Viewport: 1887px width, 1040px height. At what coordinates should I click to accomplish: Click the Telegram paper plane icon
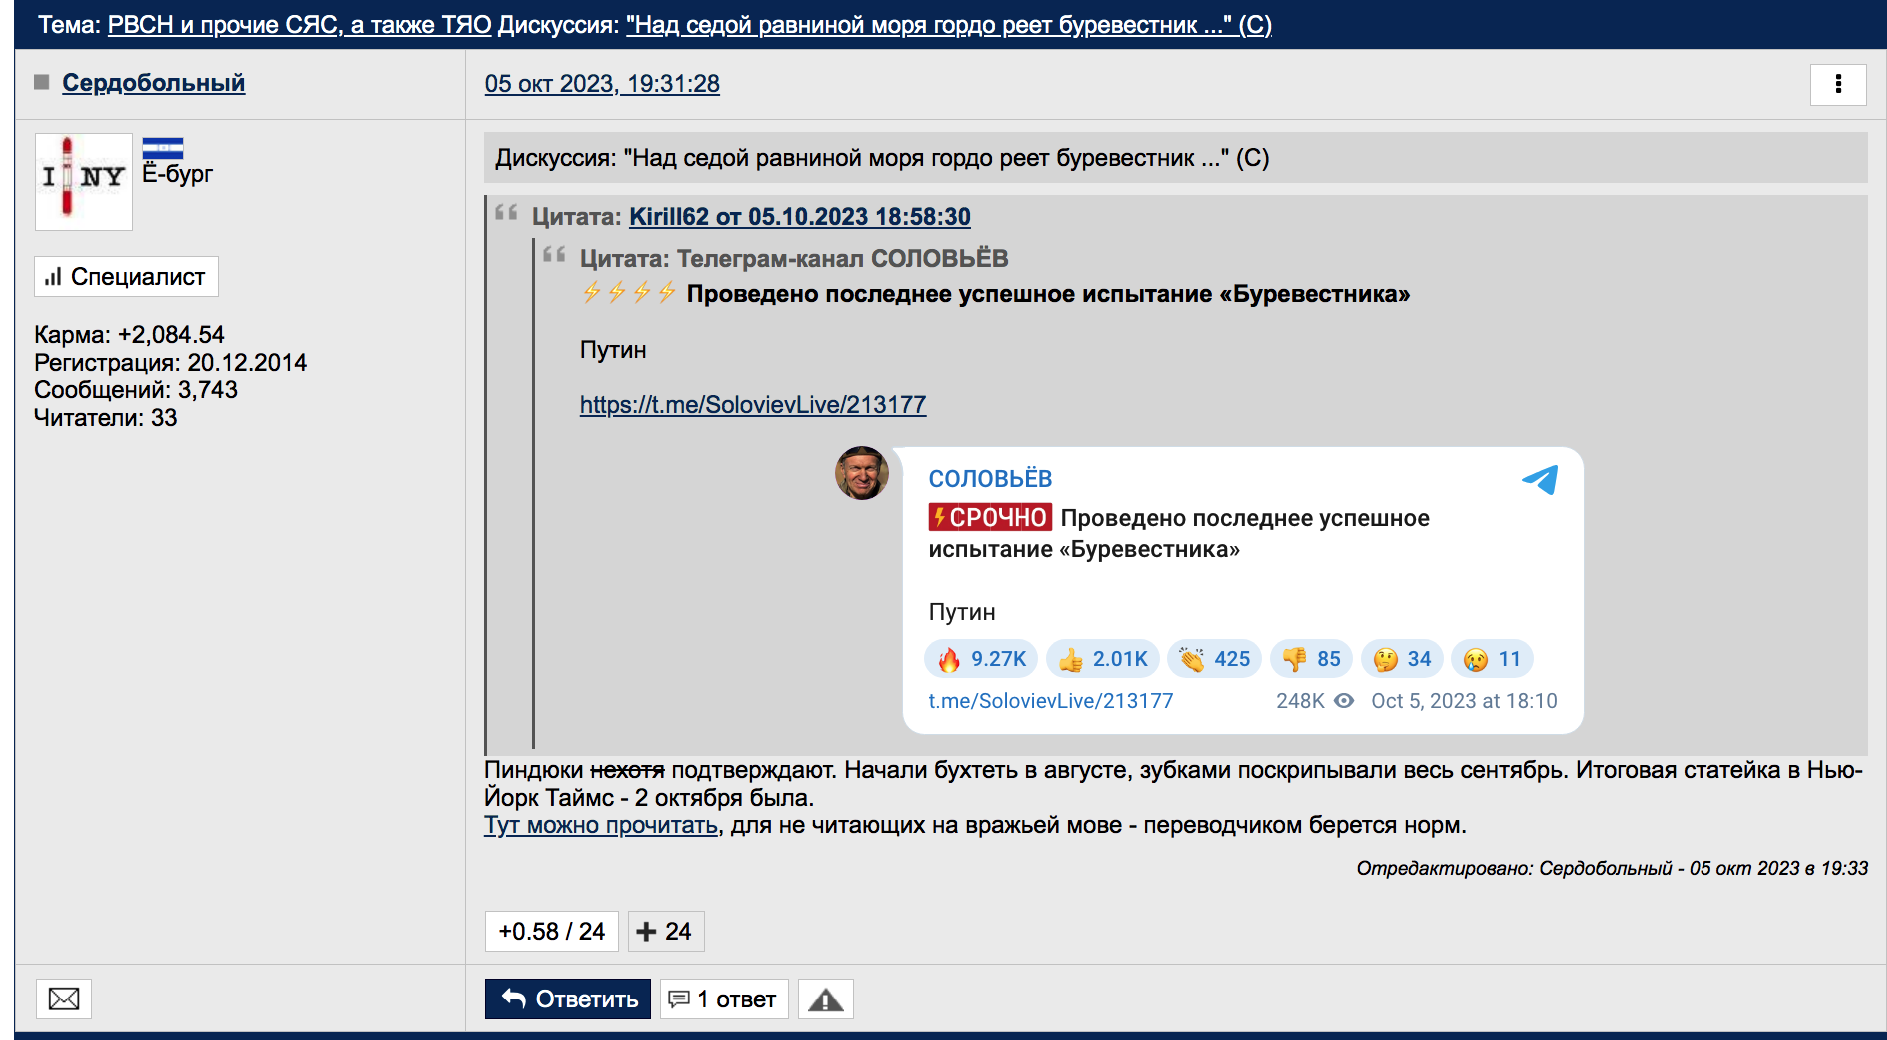tap(1540, 480)
